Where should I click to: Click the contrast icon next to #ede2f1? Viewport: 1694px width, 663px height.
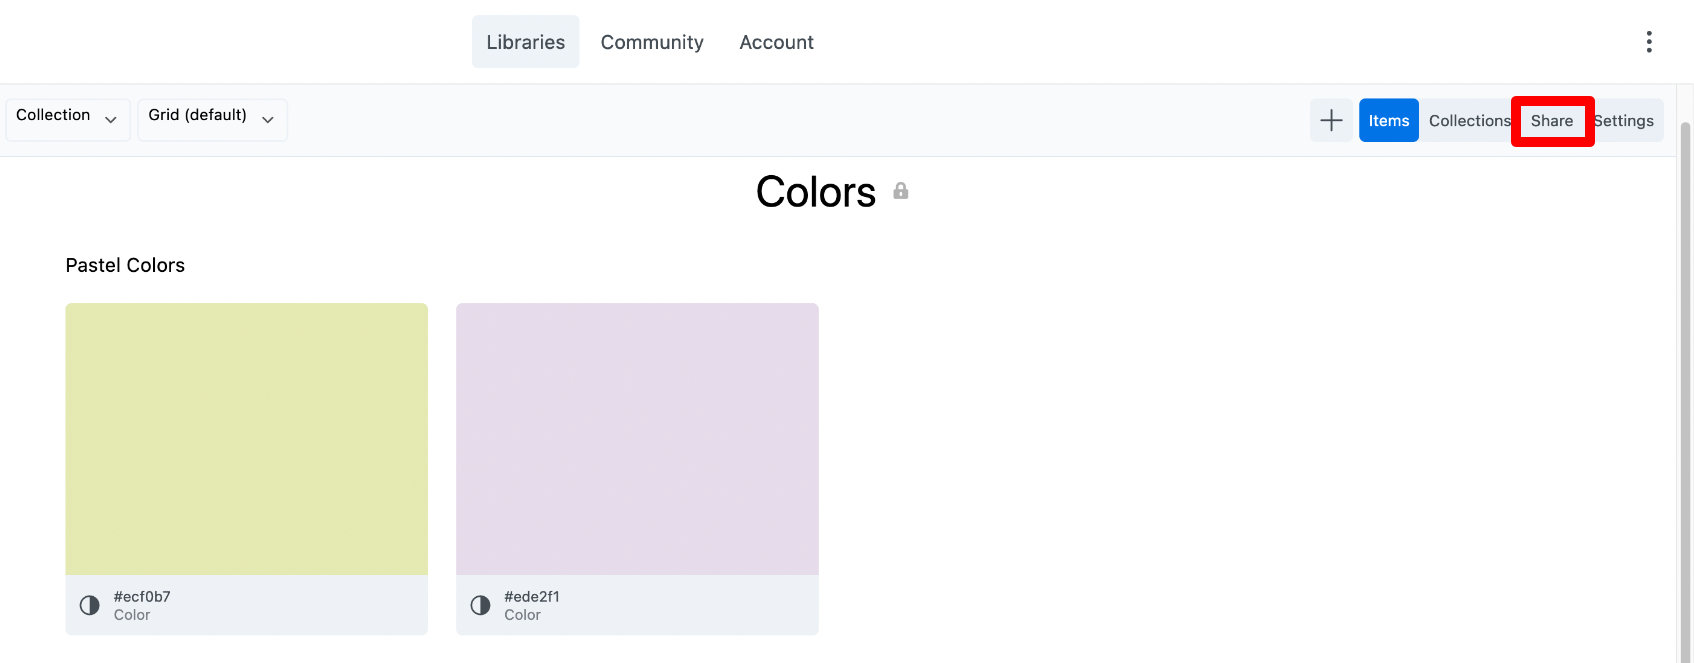(x=480, y=605)
